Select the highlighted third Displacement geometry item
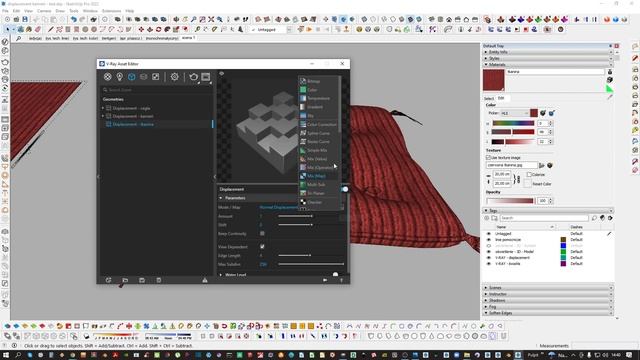 (133, 124)
